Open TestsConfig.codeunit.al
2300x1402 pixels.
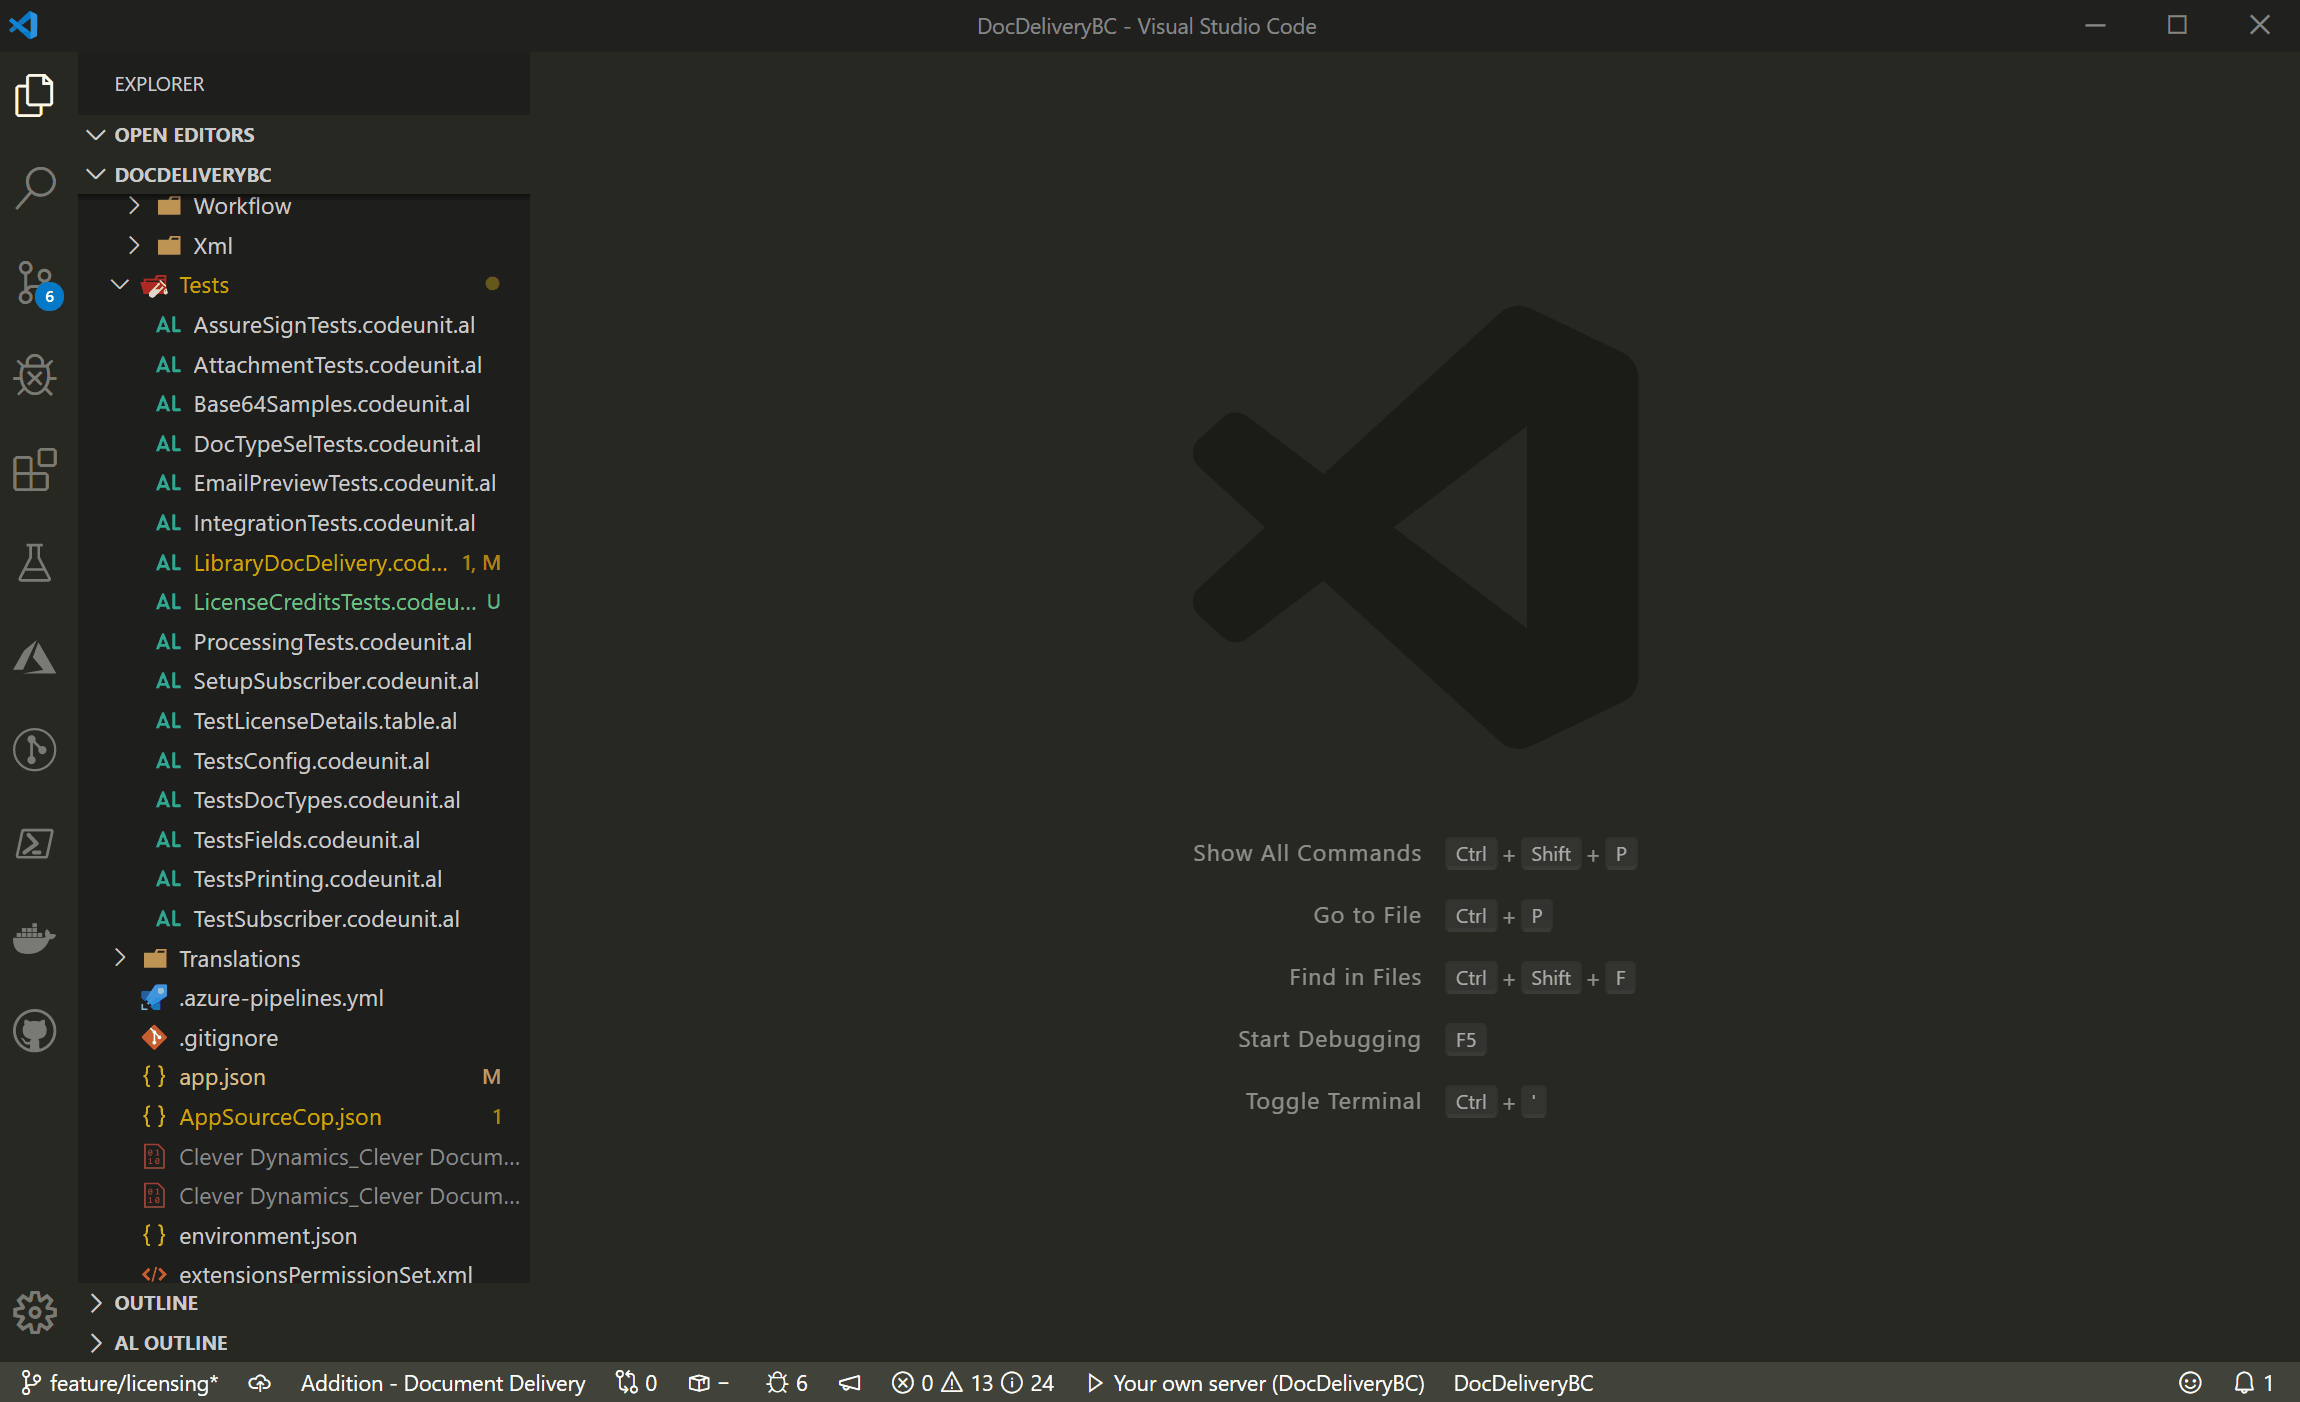(x=304, y=761)
